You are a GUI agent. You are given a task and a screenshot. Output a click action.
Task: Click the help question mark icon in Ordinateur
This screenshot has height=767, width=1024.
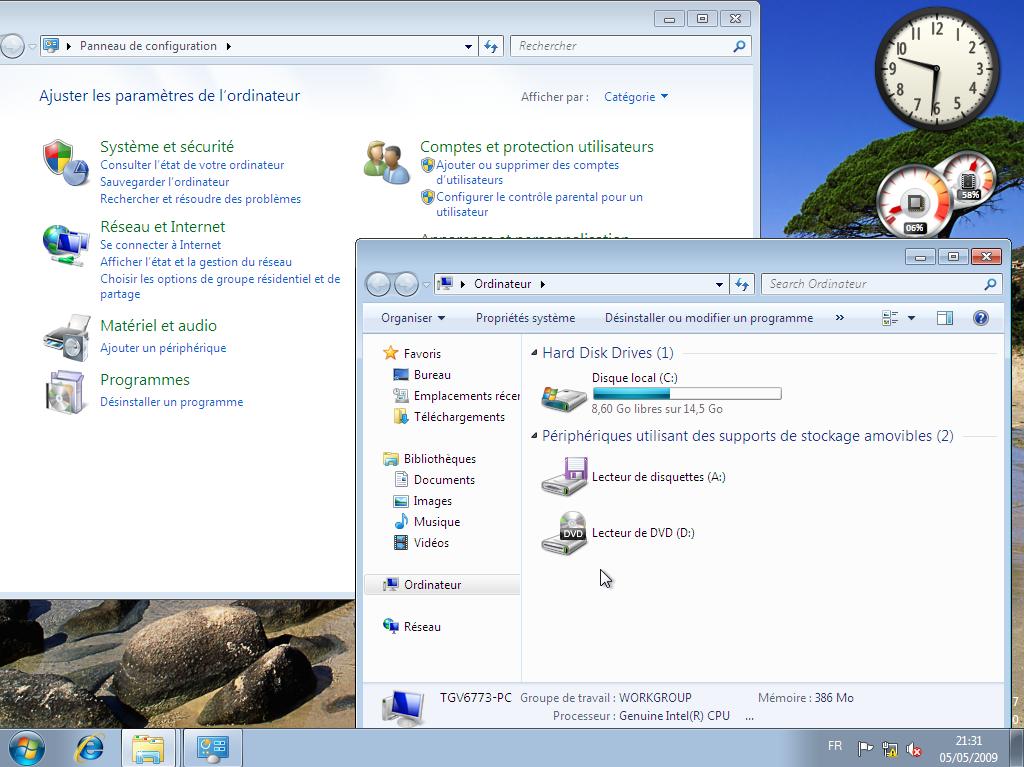[x=980, y=318]
